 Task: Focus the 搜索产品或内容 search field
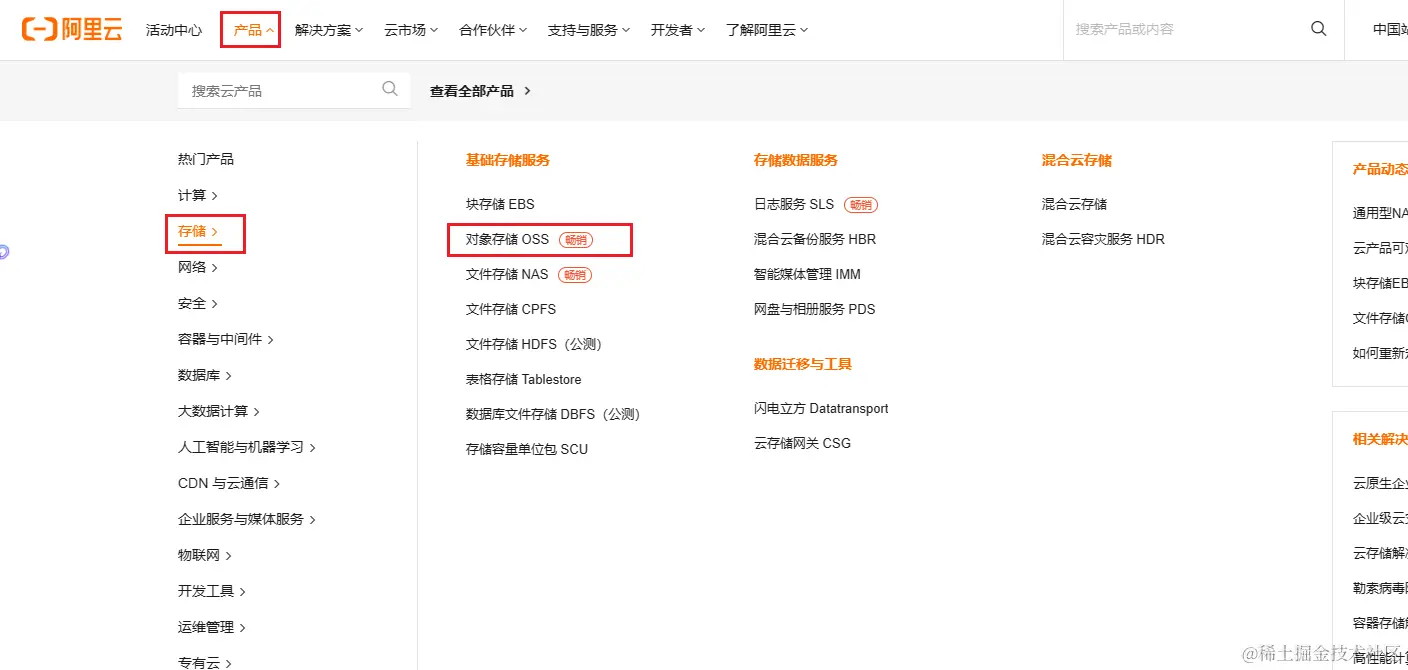(x=1185, y=29)
